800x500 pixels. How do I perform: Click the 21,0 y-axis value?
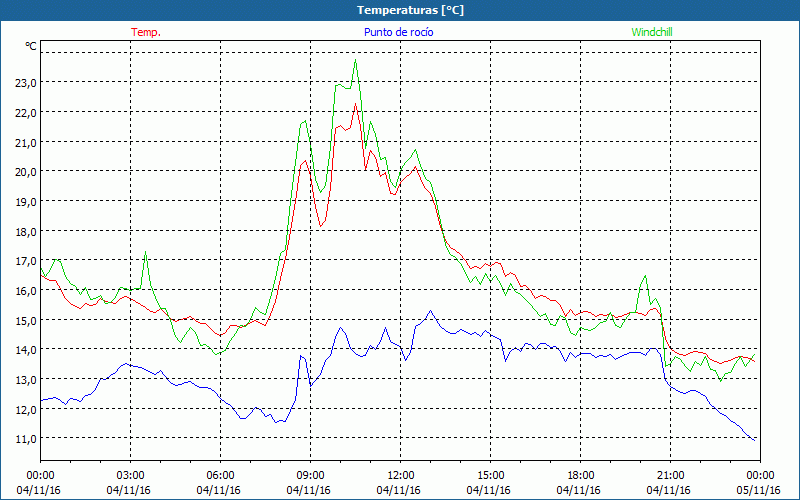pyautogui.click(x=26, y=143)
